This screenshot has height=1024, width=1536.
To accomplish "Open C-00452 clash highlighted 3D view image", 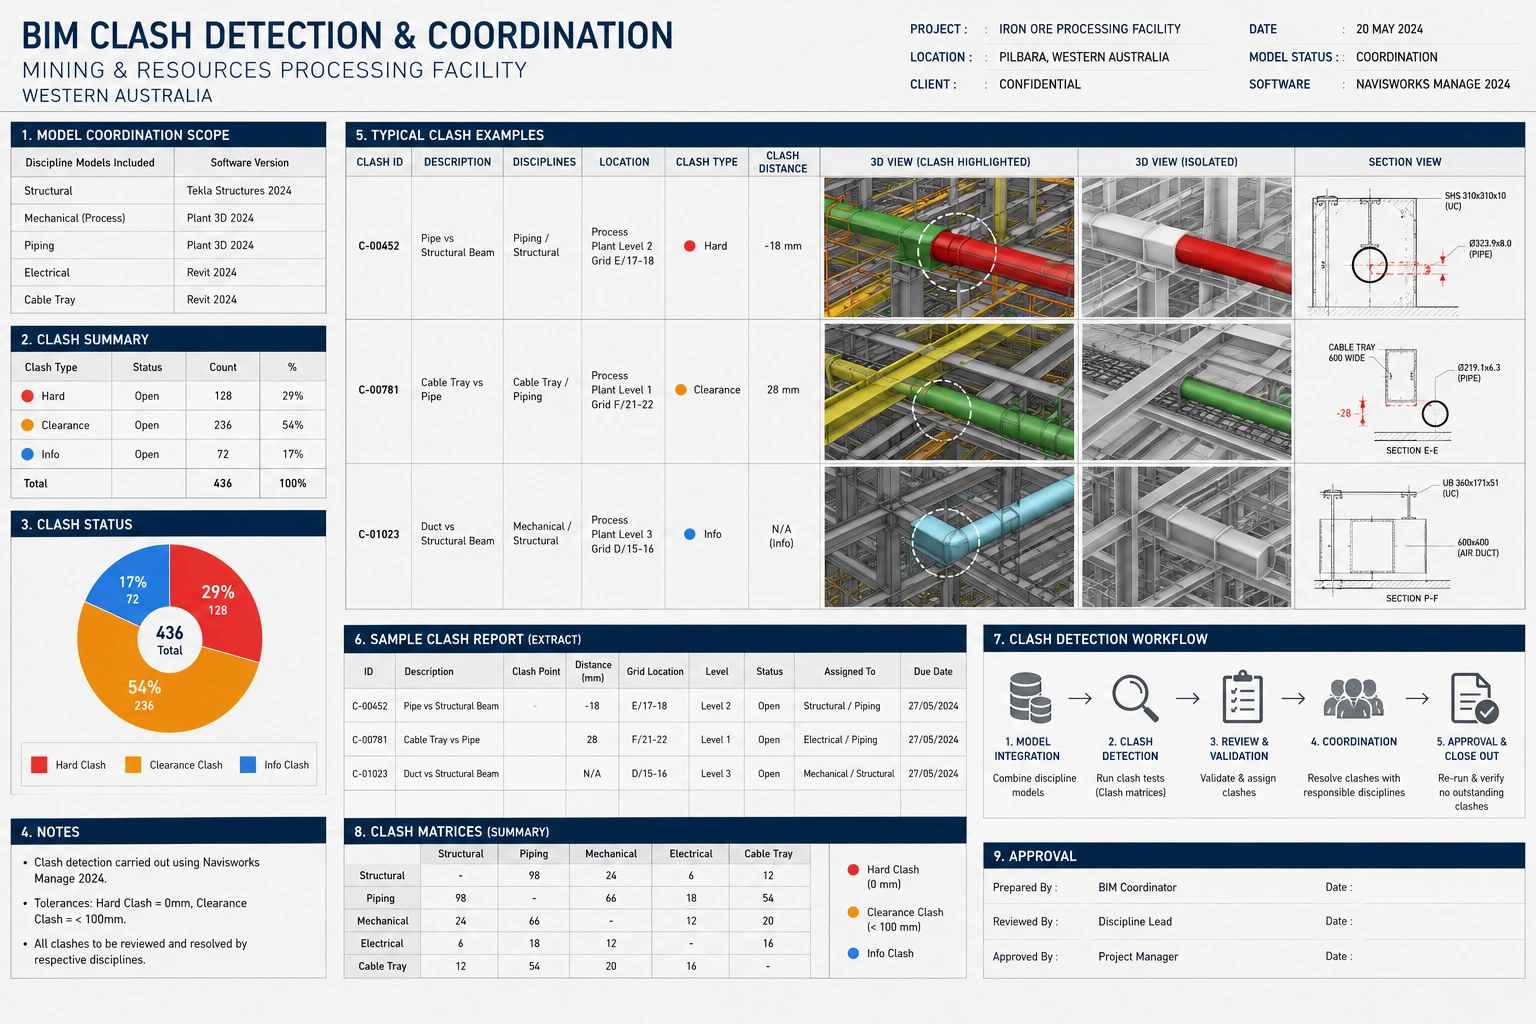I will 949,248.
